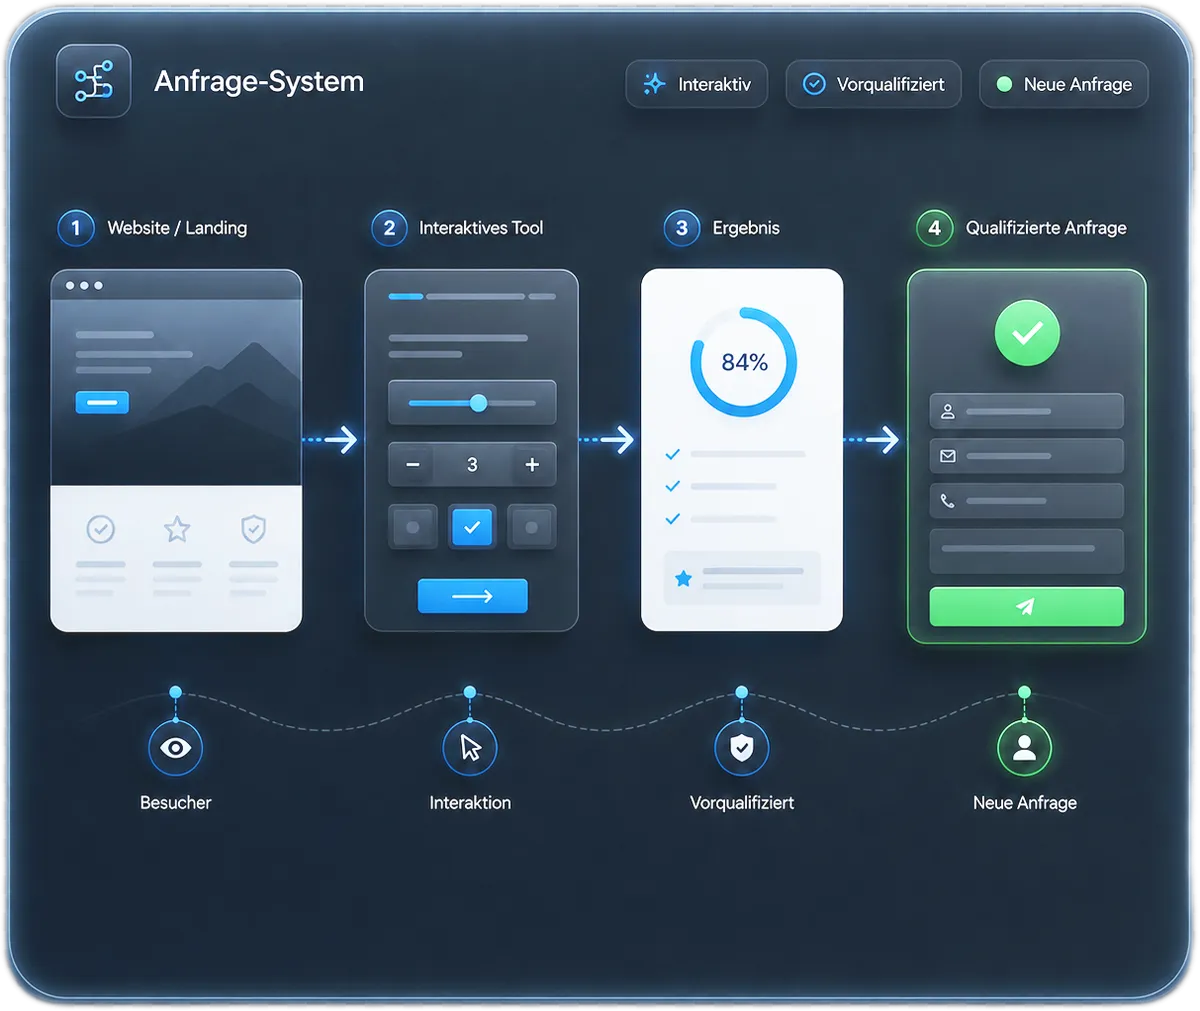This screenshot has width=1200, height=1011.
Task: Click the shield icon on landing card
Action: [254, 529]
